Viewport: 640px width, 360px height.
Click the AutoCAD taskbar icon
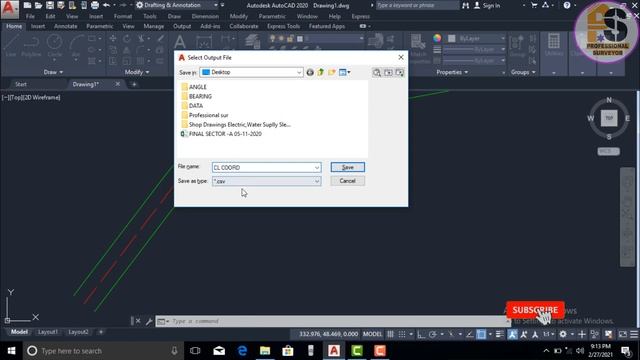click(334, 351)
